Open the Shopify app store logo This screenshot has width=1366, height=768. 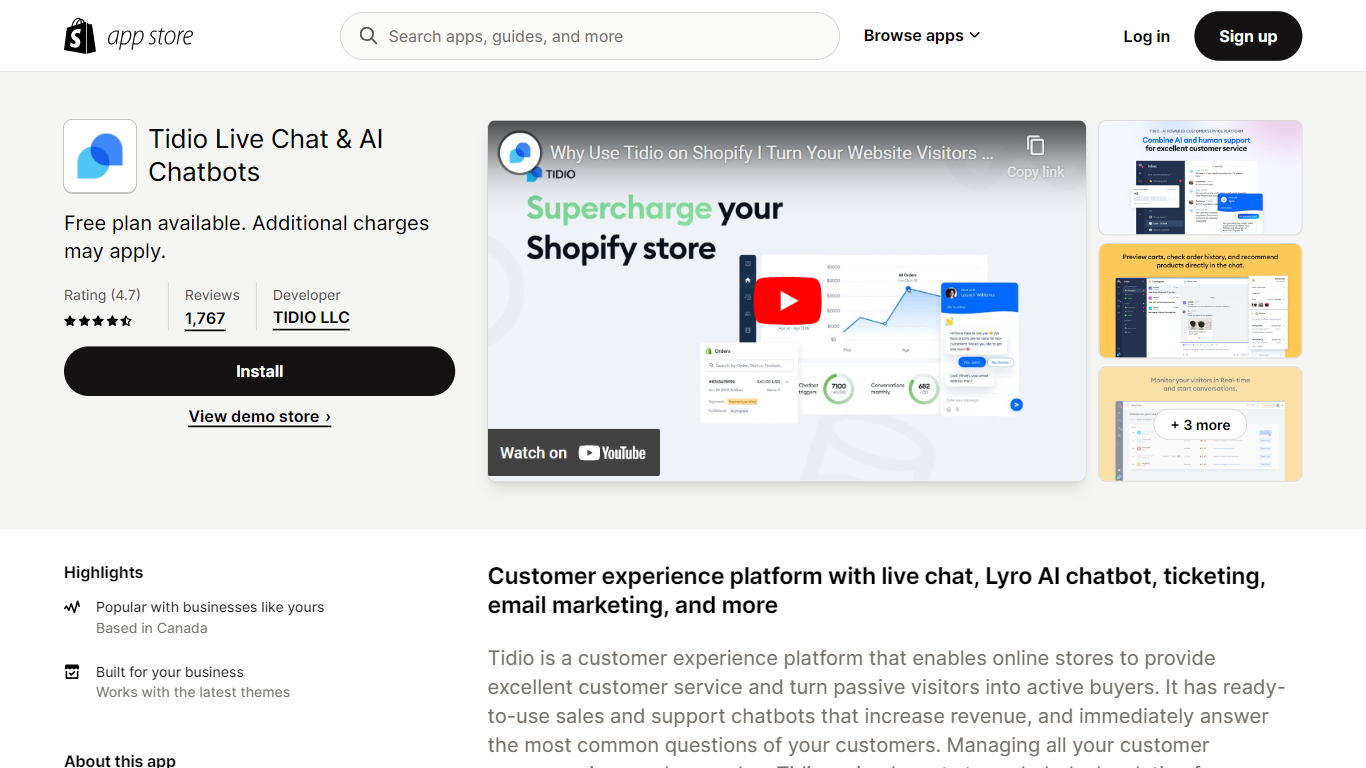click(128, 36)
